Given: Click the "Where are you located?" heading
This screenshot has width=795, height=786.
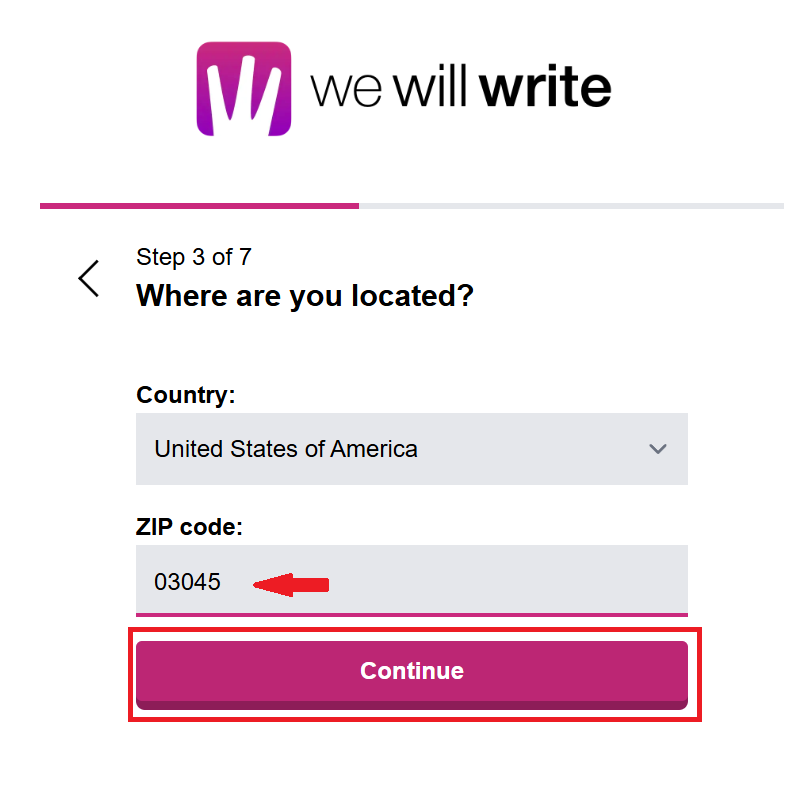Looking at the screenshot, I should click(x=304, y=296).
